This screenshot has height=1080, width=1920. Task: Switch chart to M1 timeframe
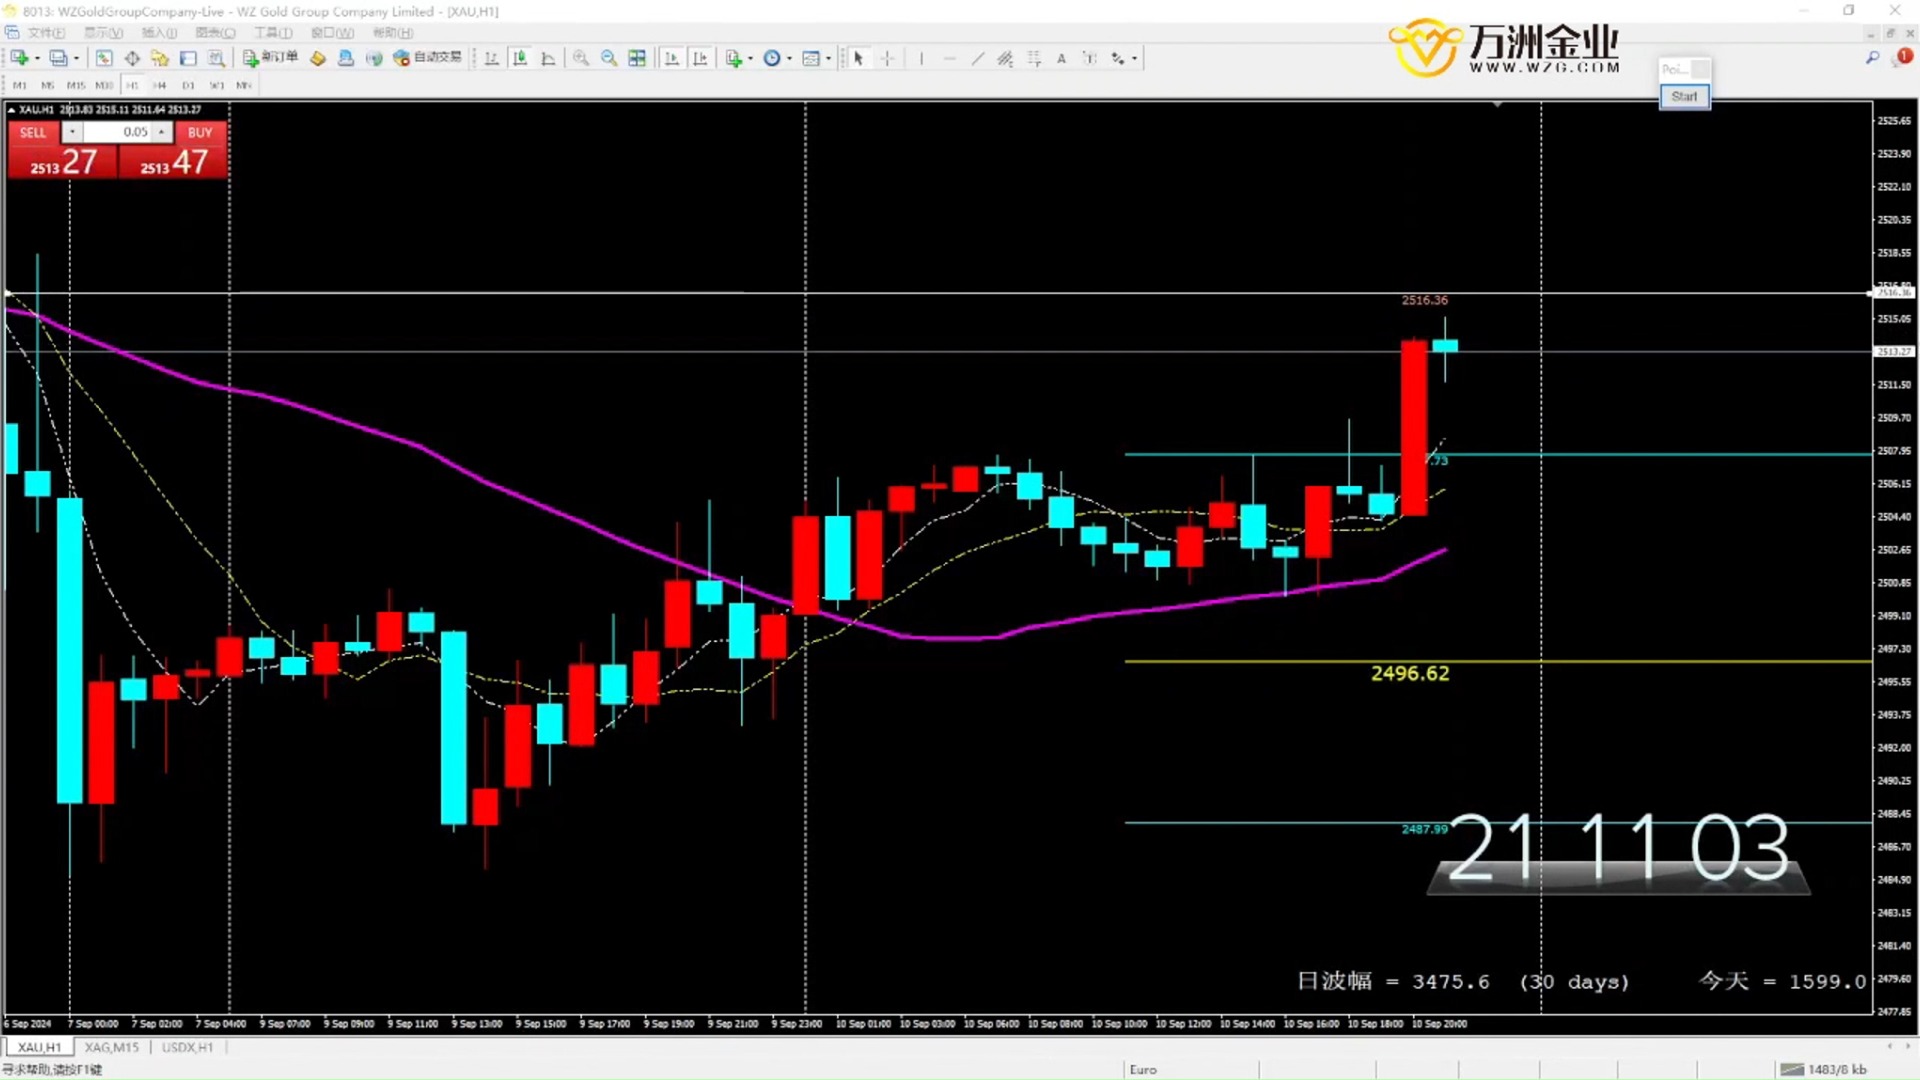(19, 85)
